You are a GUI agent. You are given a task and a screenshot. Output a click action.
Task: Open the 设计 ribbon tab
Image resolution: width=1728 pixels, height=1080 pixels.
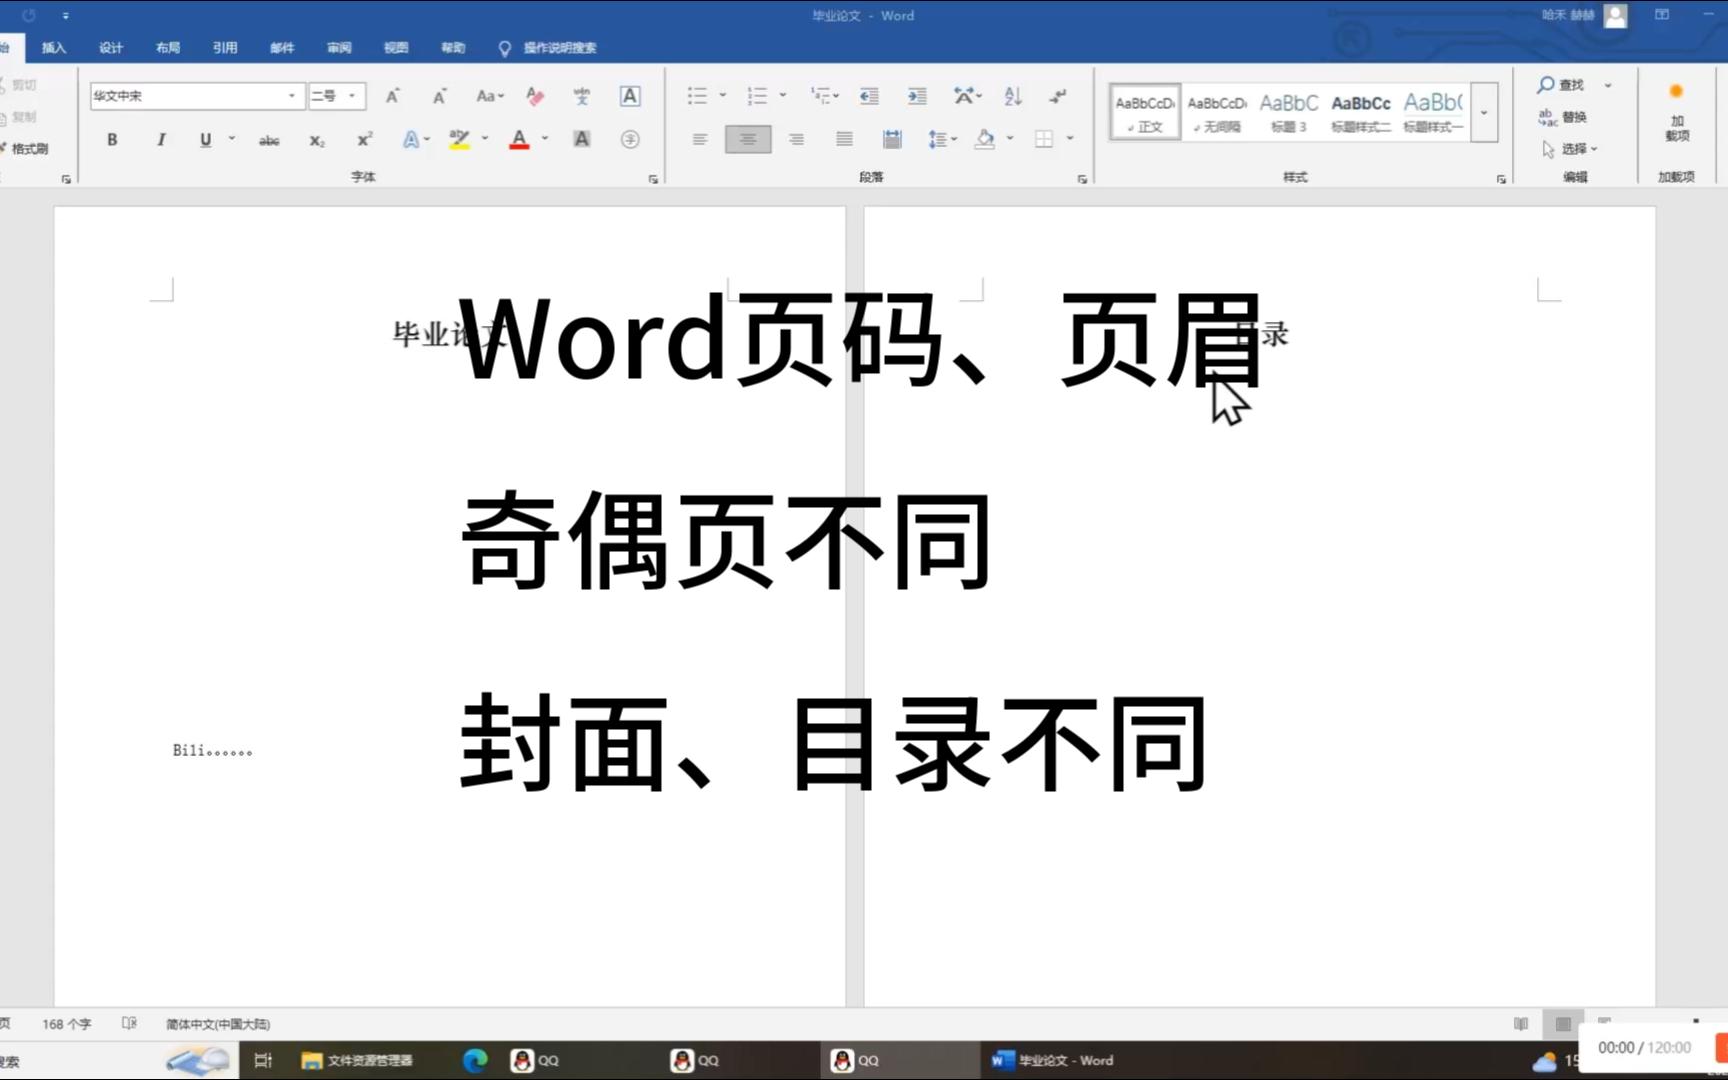coord(110,48)
